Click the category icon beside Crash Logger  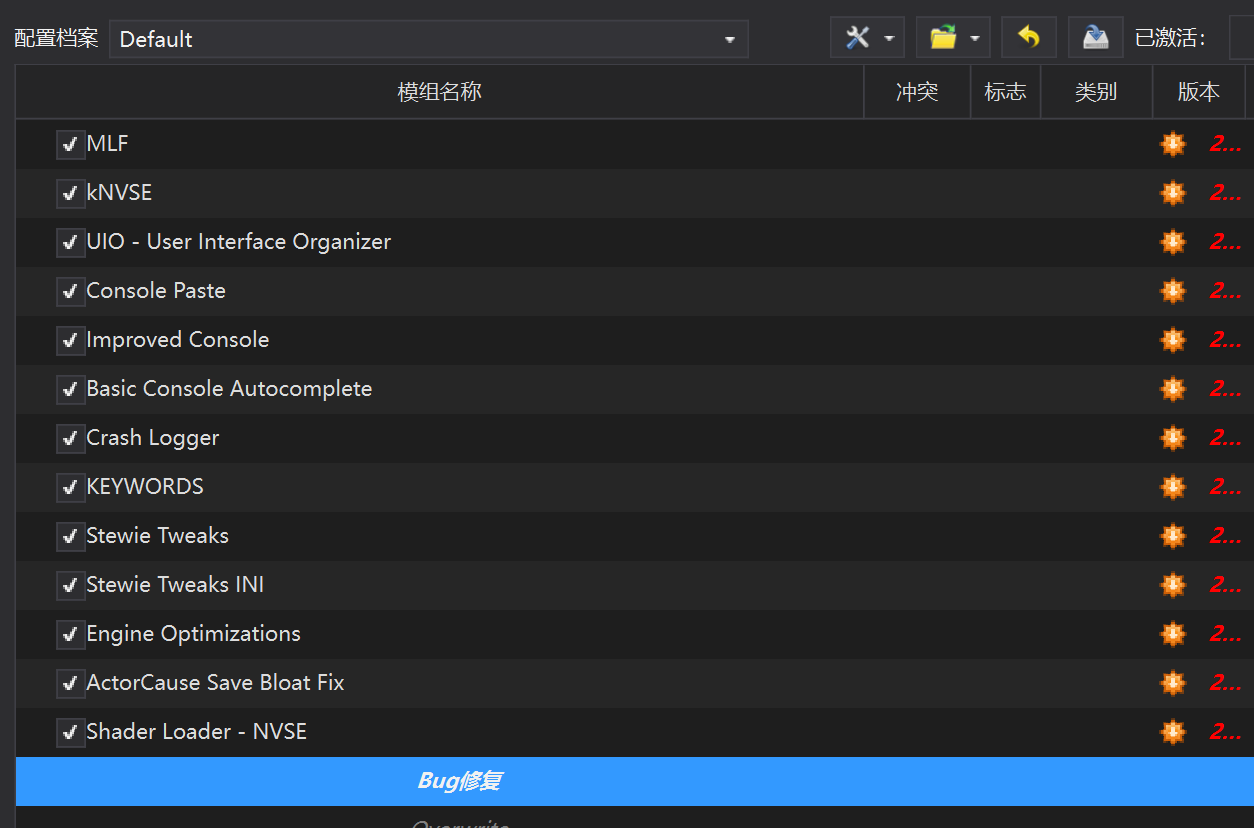point(1172,438)
